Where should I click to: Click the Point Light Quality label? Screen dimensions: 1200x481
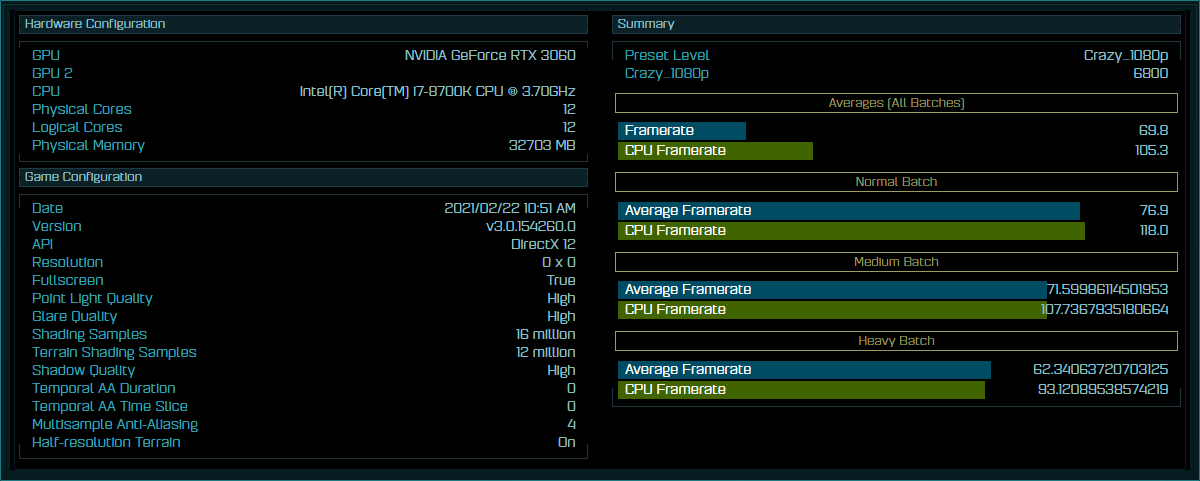(92, 298)
